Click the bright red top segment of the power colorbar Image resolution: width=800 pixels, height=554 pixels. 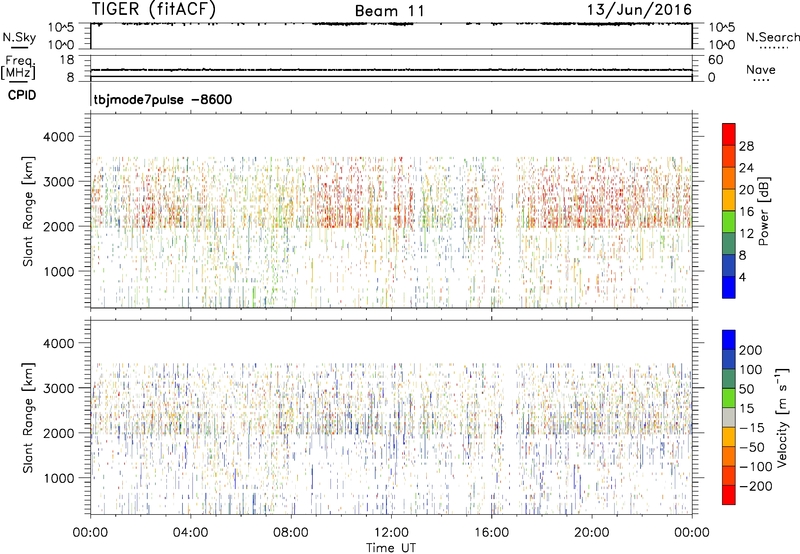729,134
